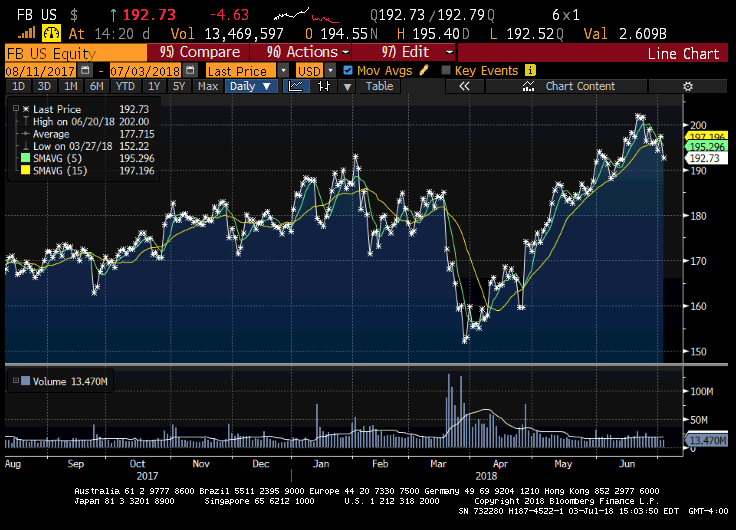Click the green up arrow price indicator

(113, 15)
